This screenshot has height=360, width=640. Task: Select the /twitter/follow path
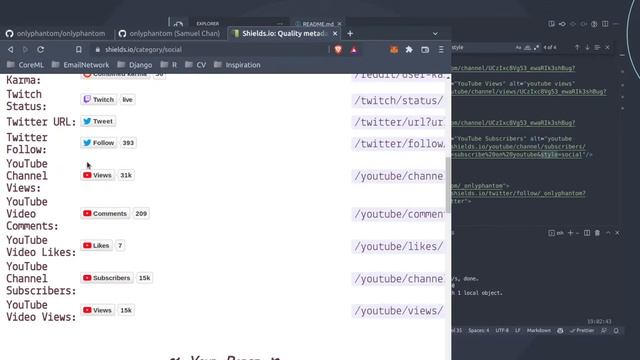click(398, 144)
